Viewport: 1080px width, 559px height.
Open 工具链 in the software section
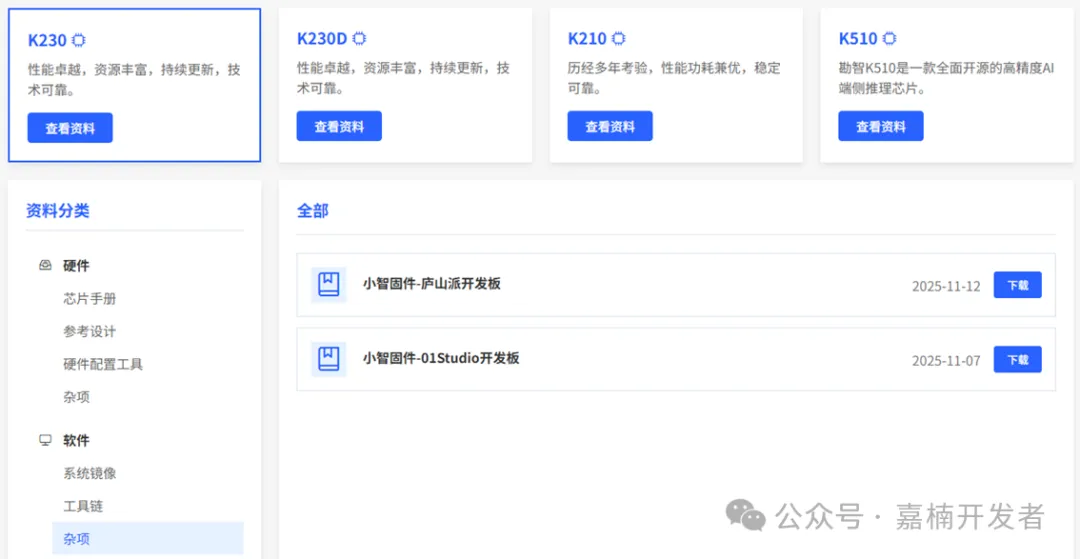tap(83, 506)
